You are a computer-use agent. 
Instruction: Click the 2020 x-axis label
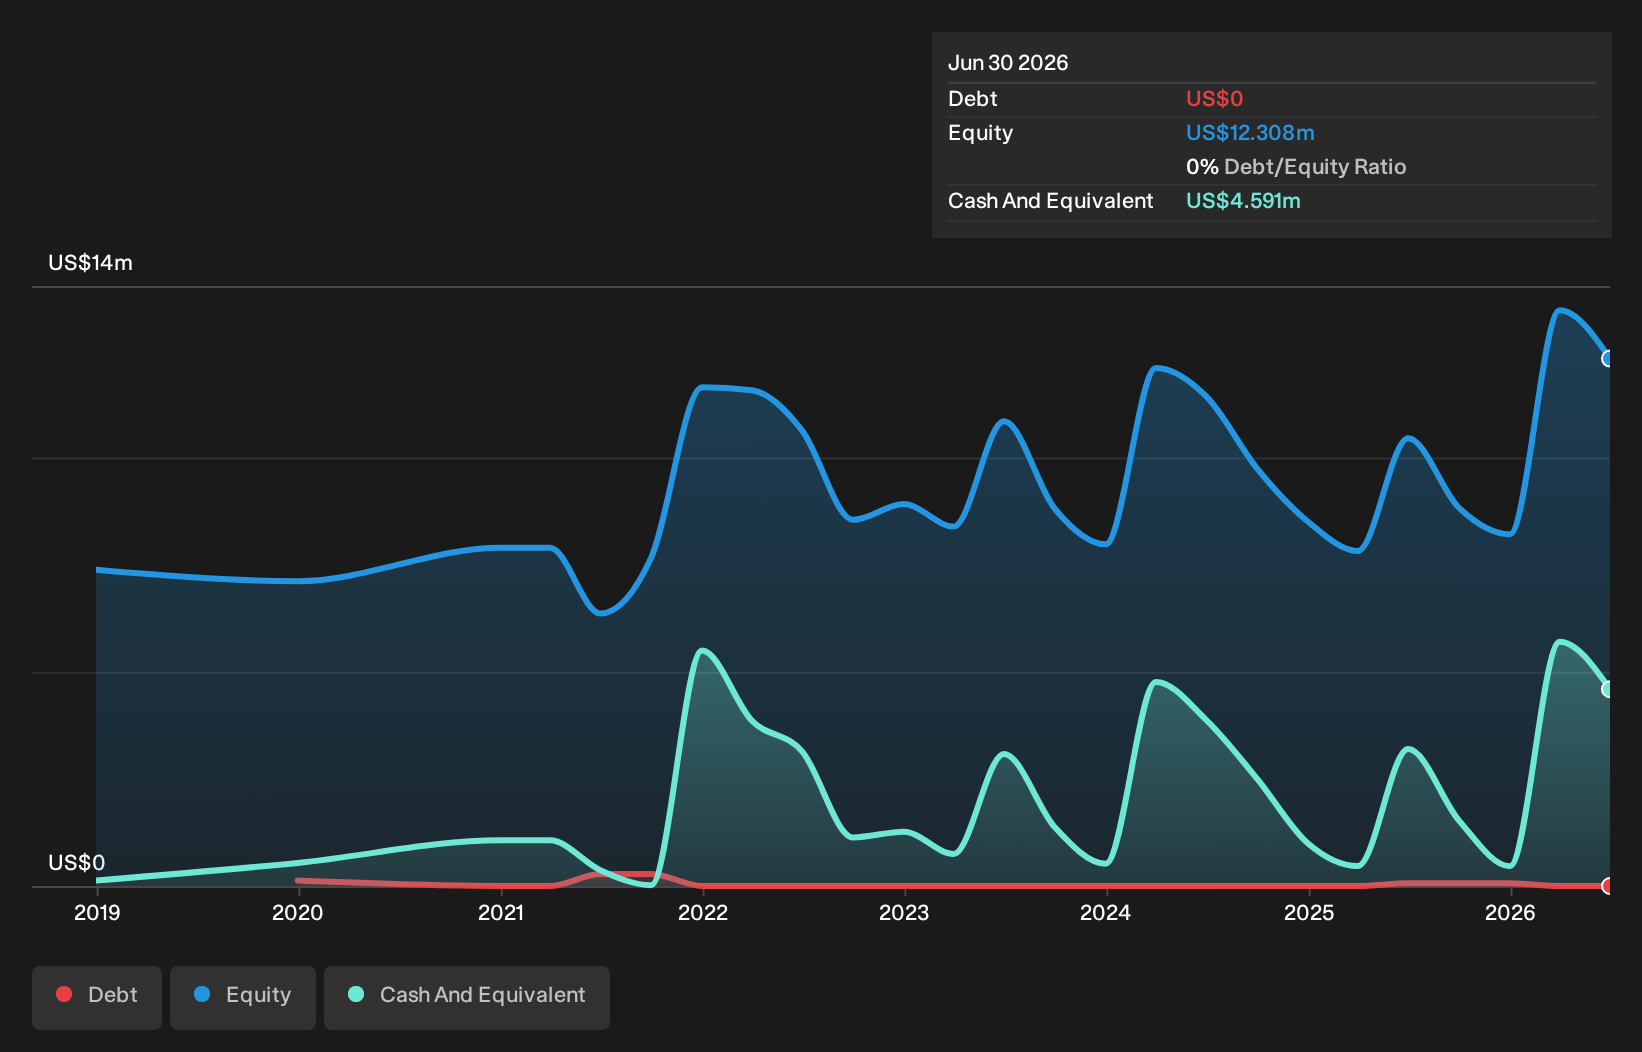tap(298, 913)
